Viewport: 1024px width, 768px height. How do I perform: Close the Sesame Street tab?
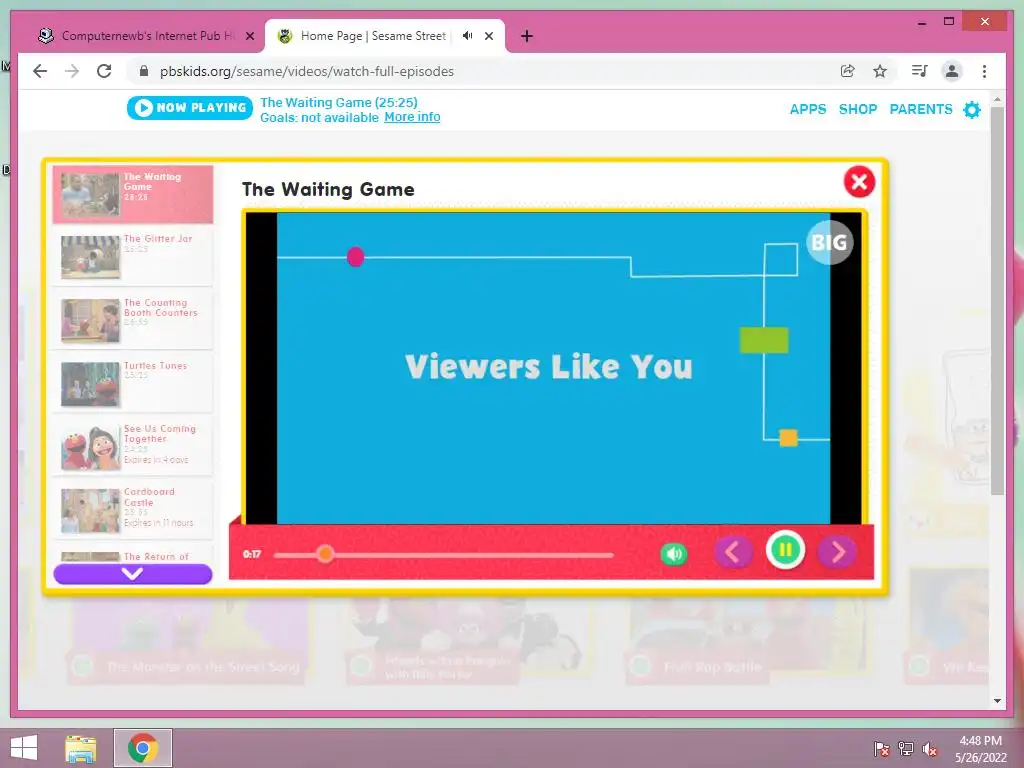pos(488,37)
